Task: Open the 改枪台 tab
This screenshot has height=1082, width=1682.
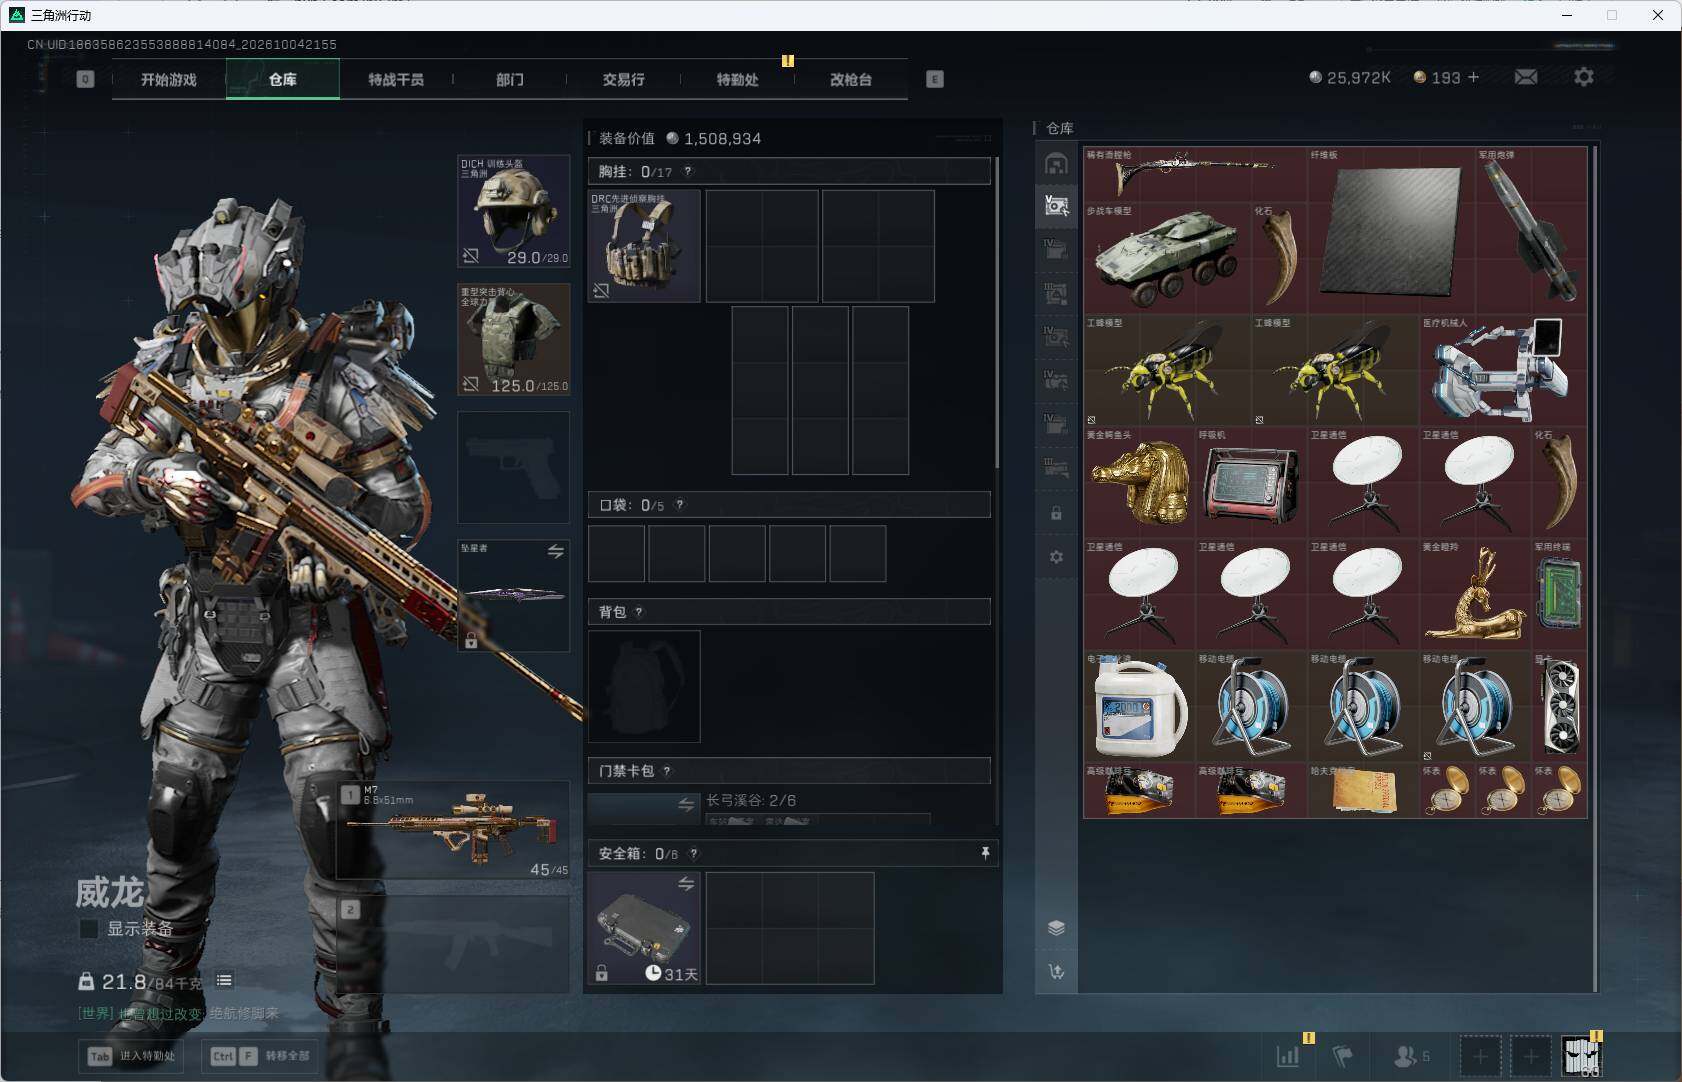Action: click(851, 79)
